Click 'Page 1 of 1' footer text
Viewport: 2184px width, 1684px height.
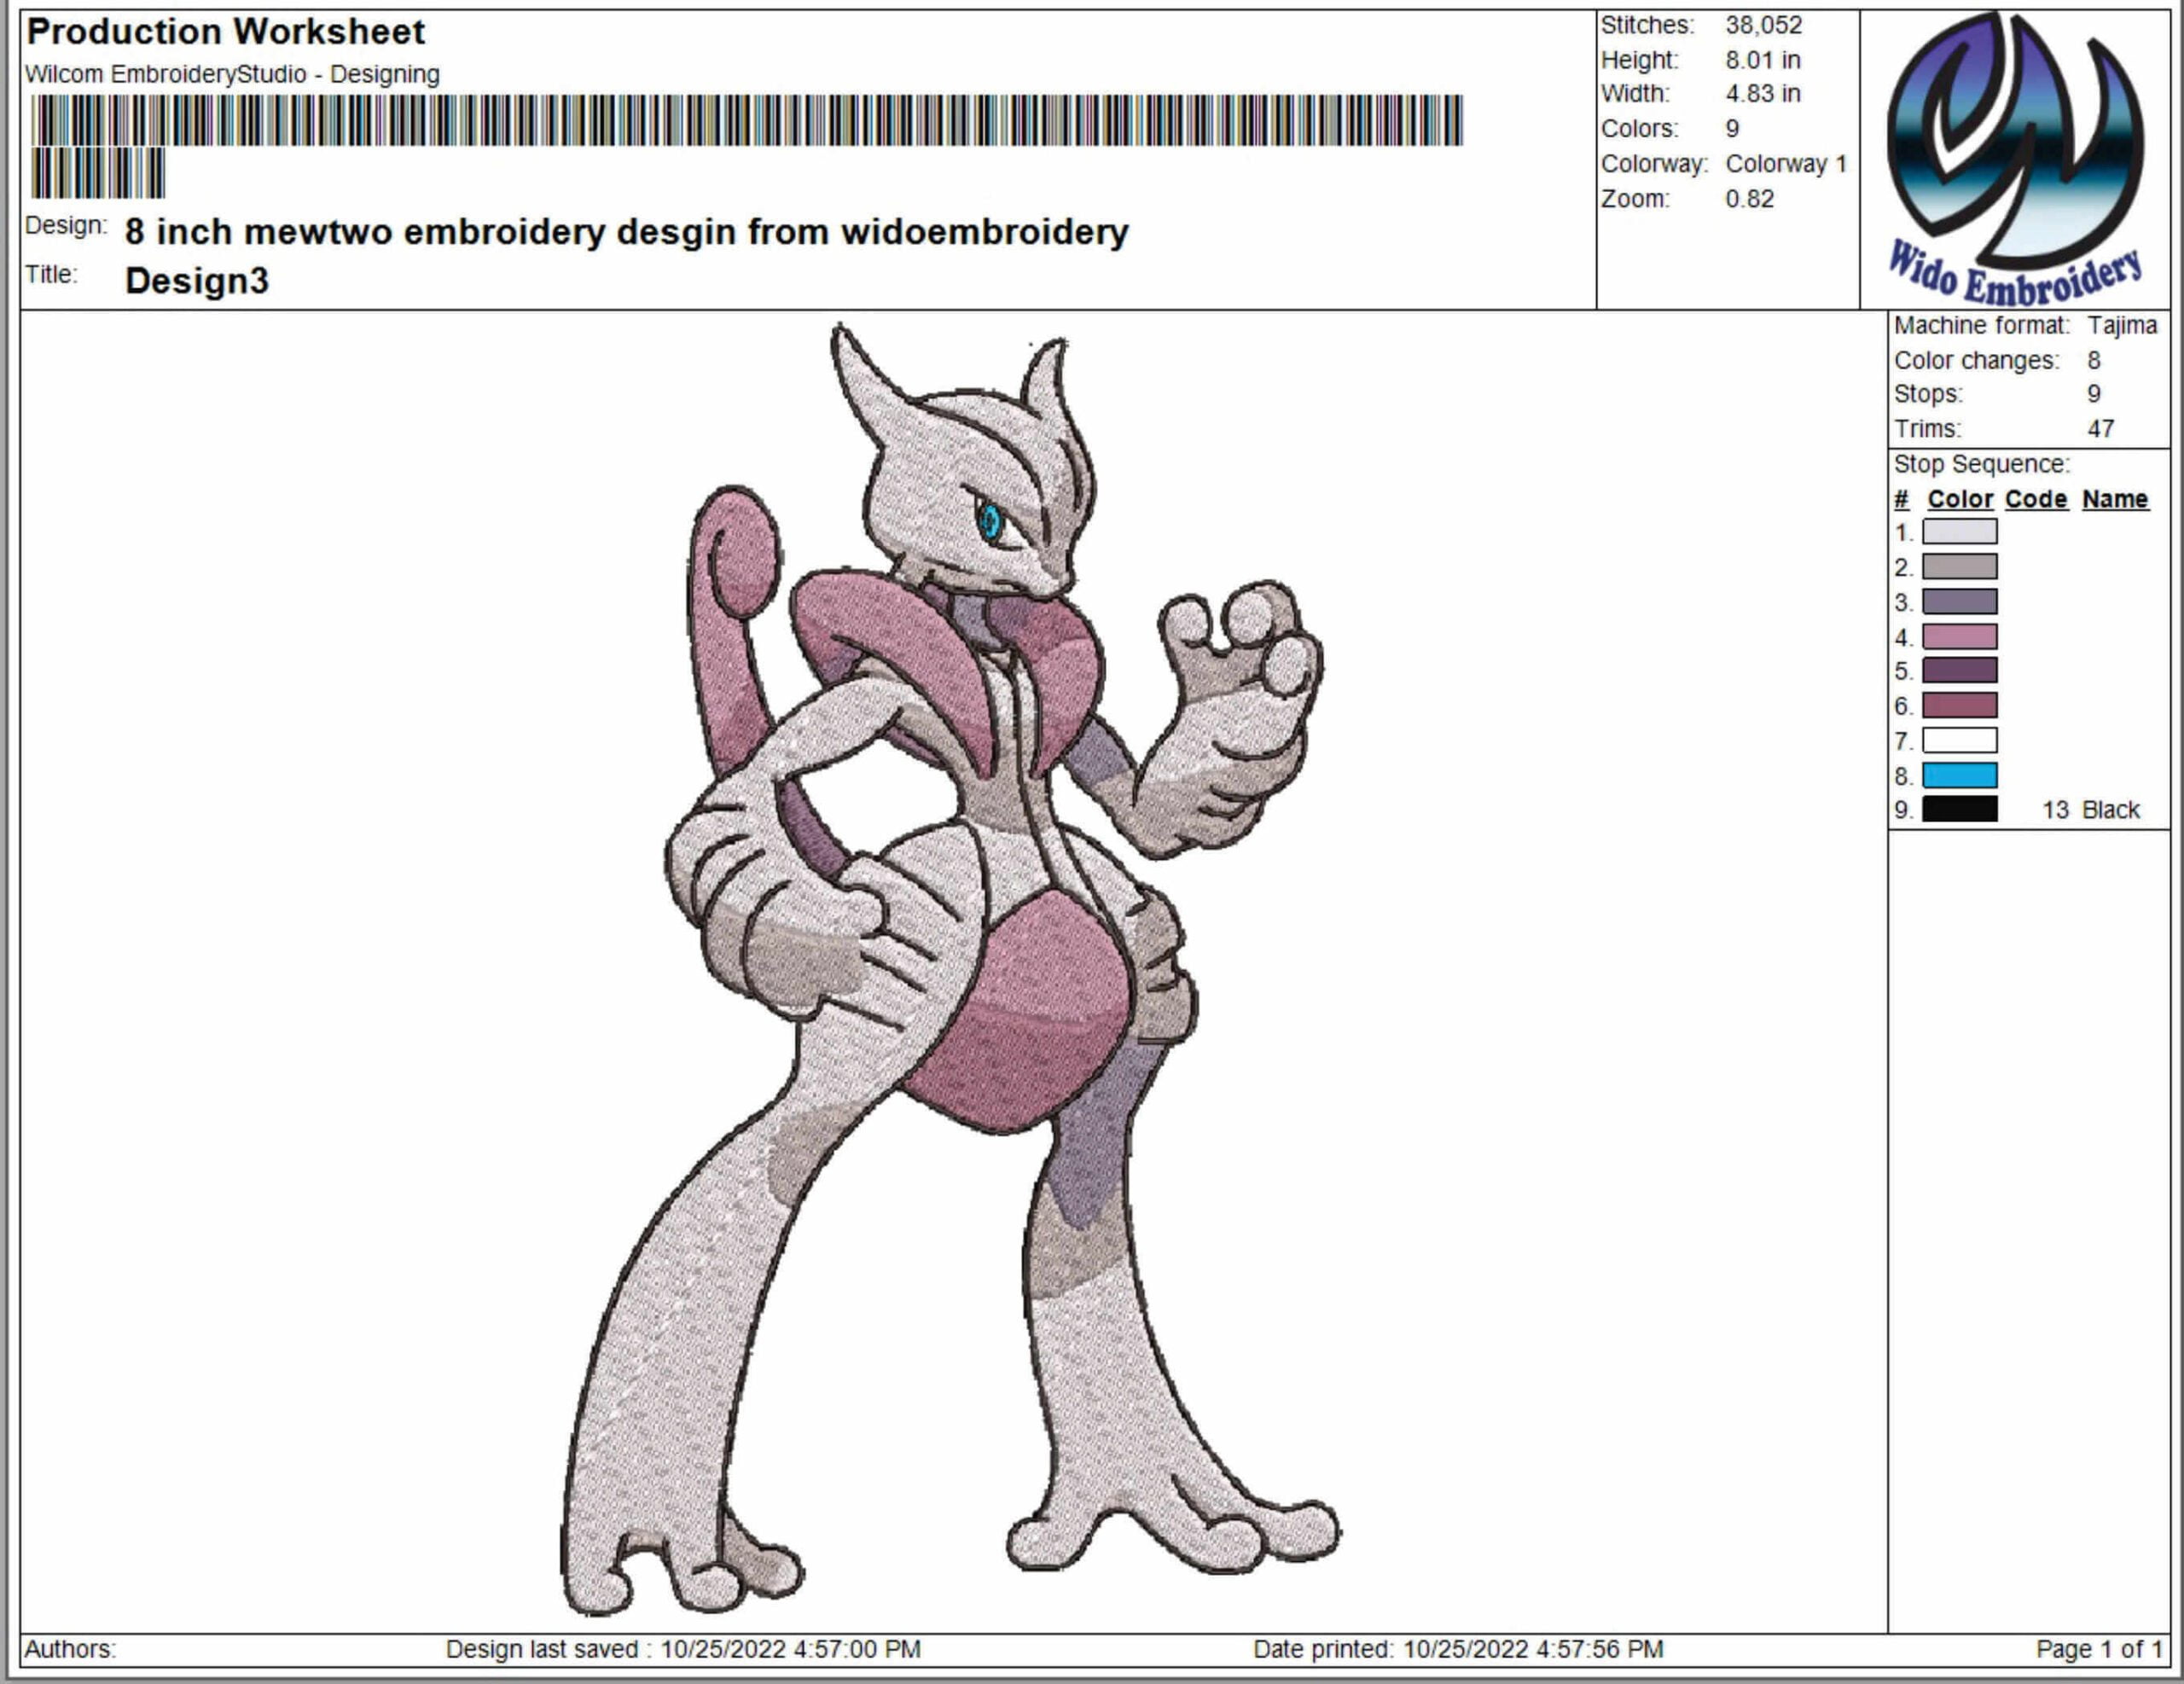(x=2099, y=1649)
